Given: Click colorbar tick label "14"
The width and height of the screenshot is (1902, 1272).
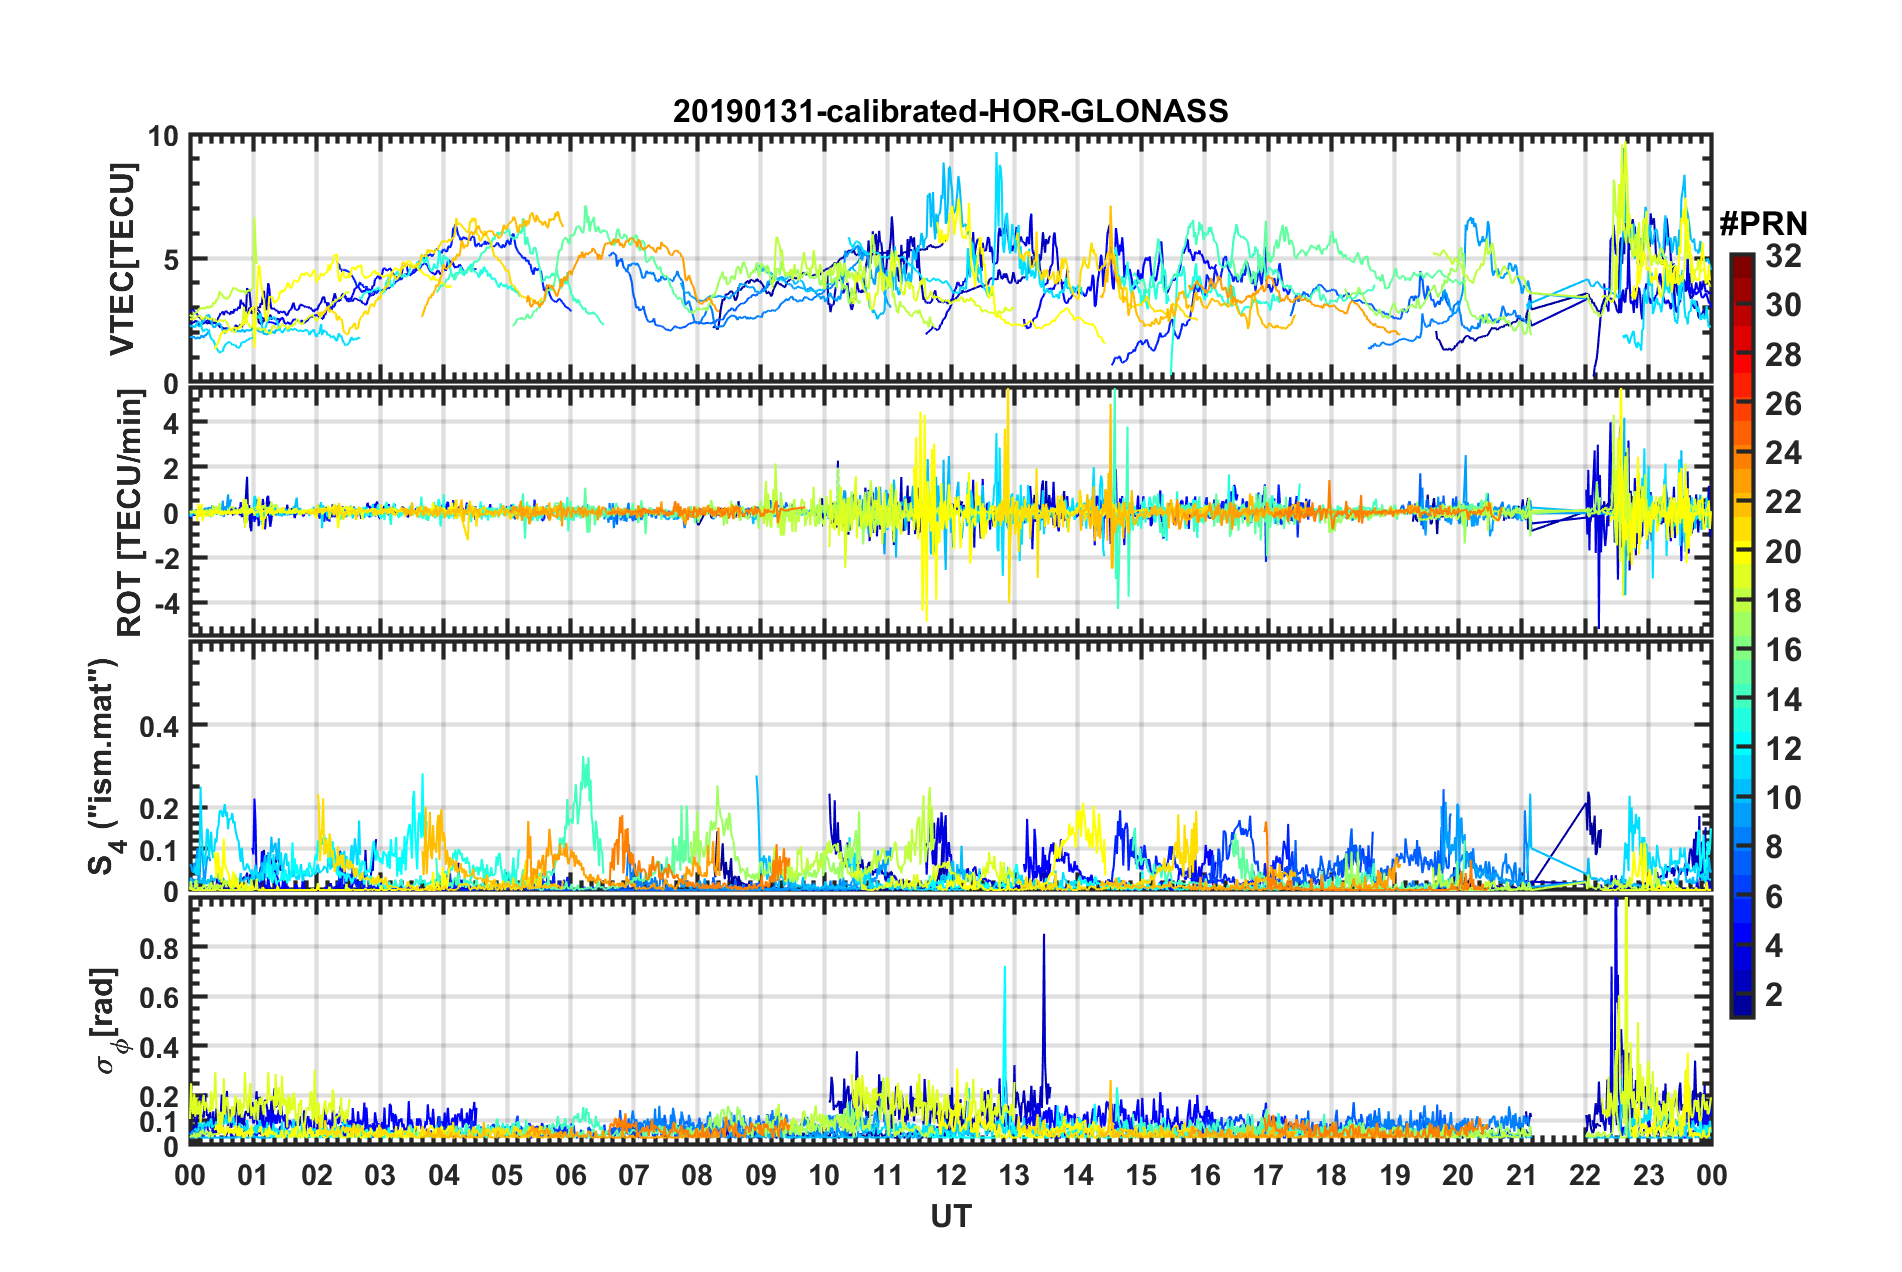Looking at the screenshot, I should 1782,699.
